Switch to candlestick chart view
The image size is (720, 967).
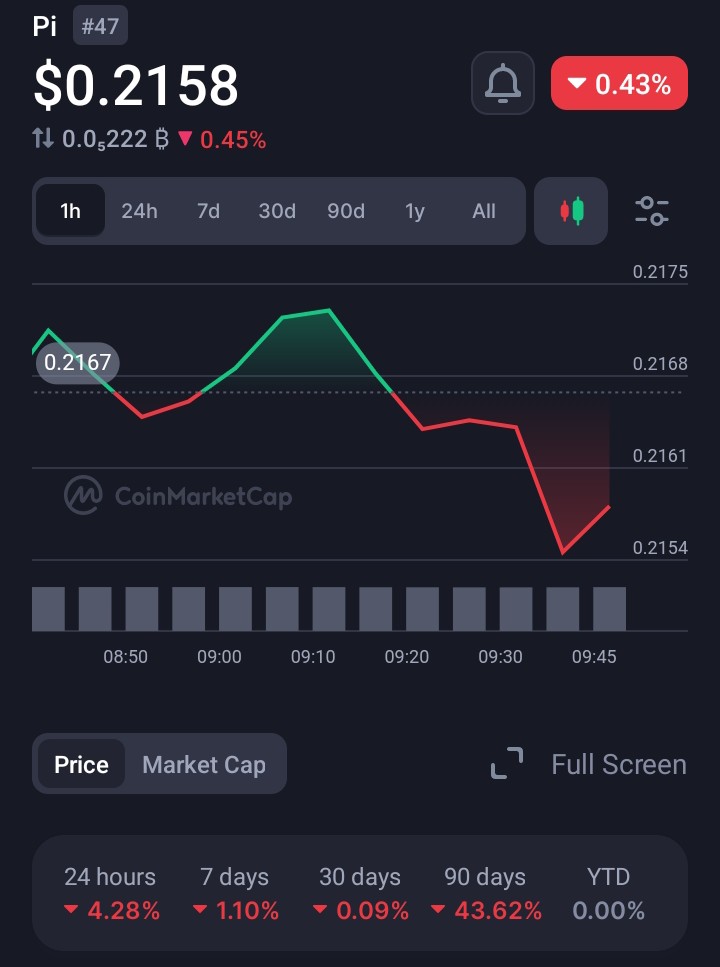point(571,211)
